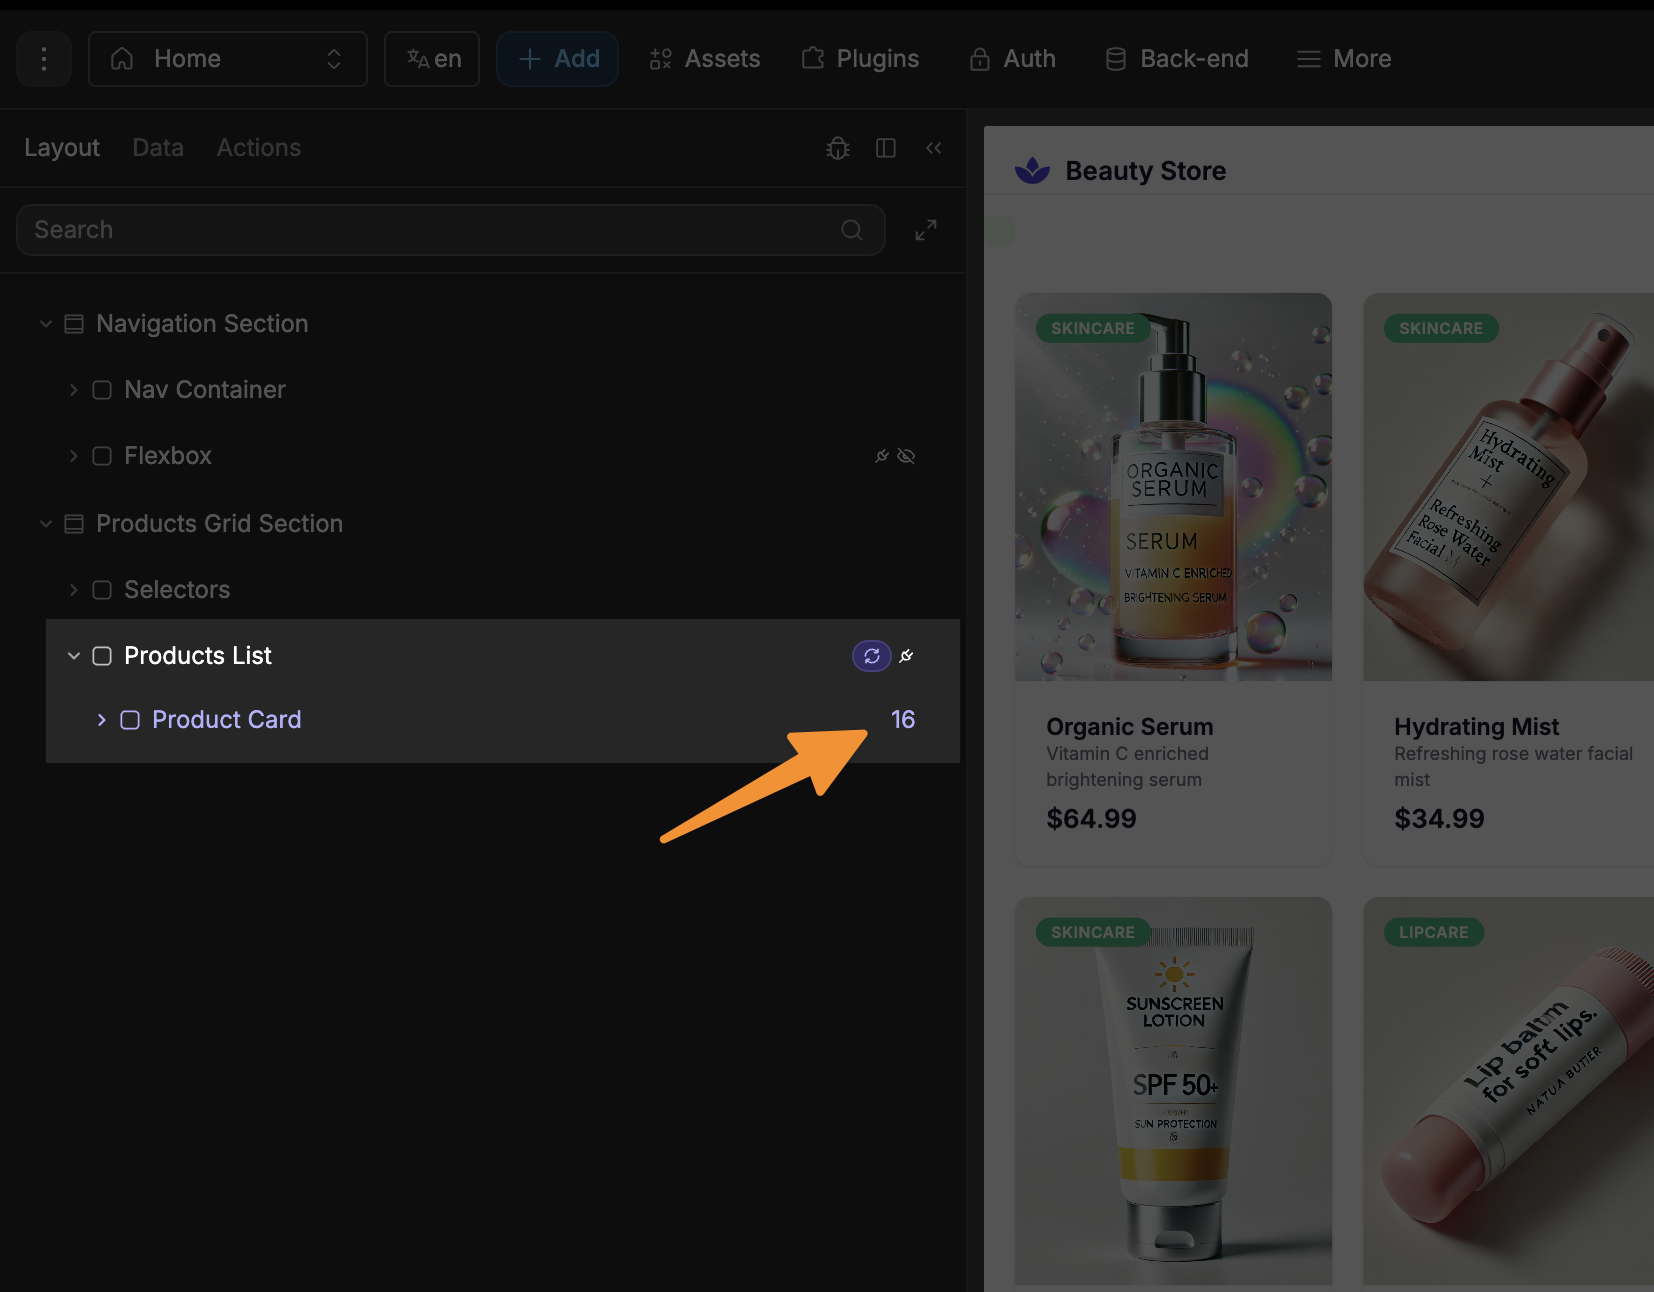Collapse the Navigation Section tree node

pyautogui.click(x=45, y=324)
